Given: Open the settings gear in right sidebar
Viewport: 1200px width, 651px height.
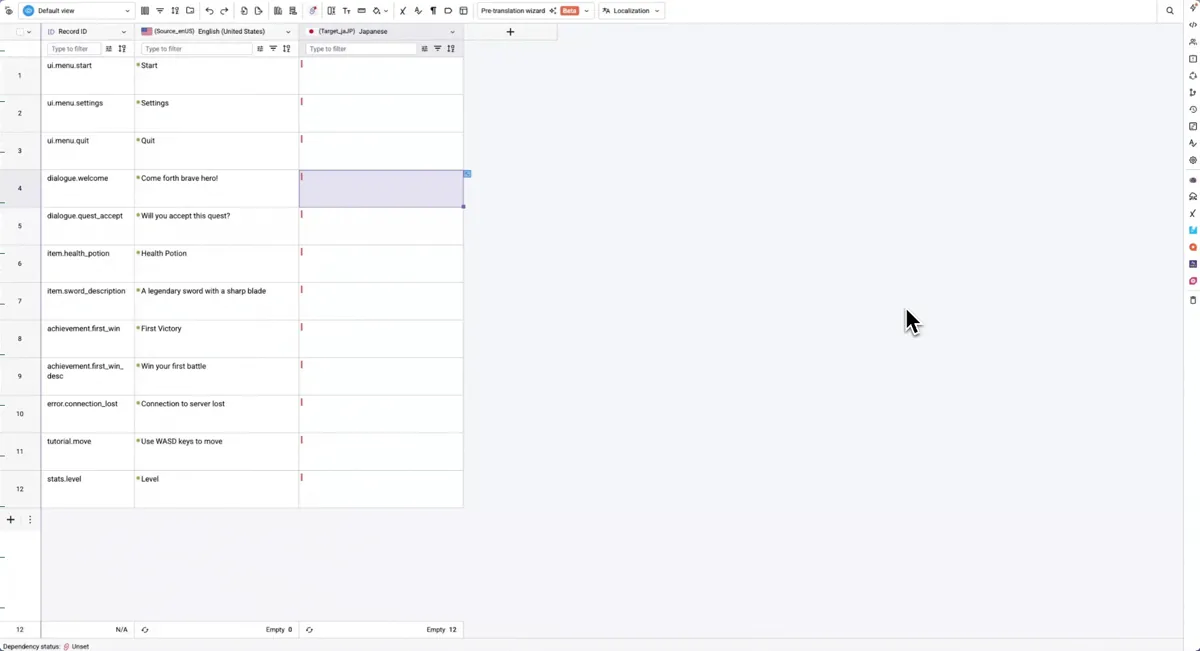Looking at the screenshot, I should 1193,160.
